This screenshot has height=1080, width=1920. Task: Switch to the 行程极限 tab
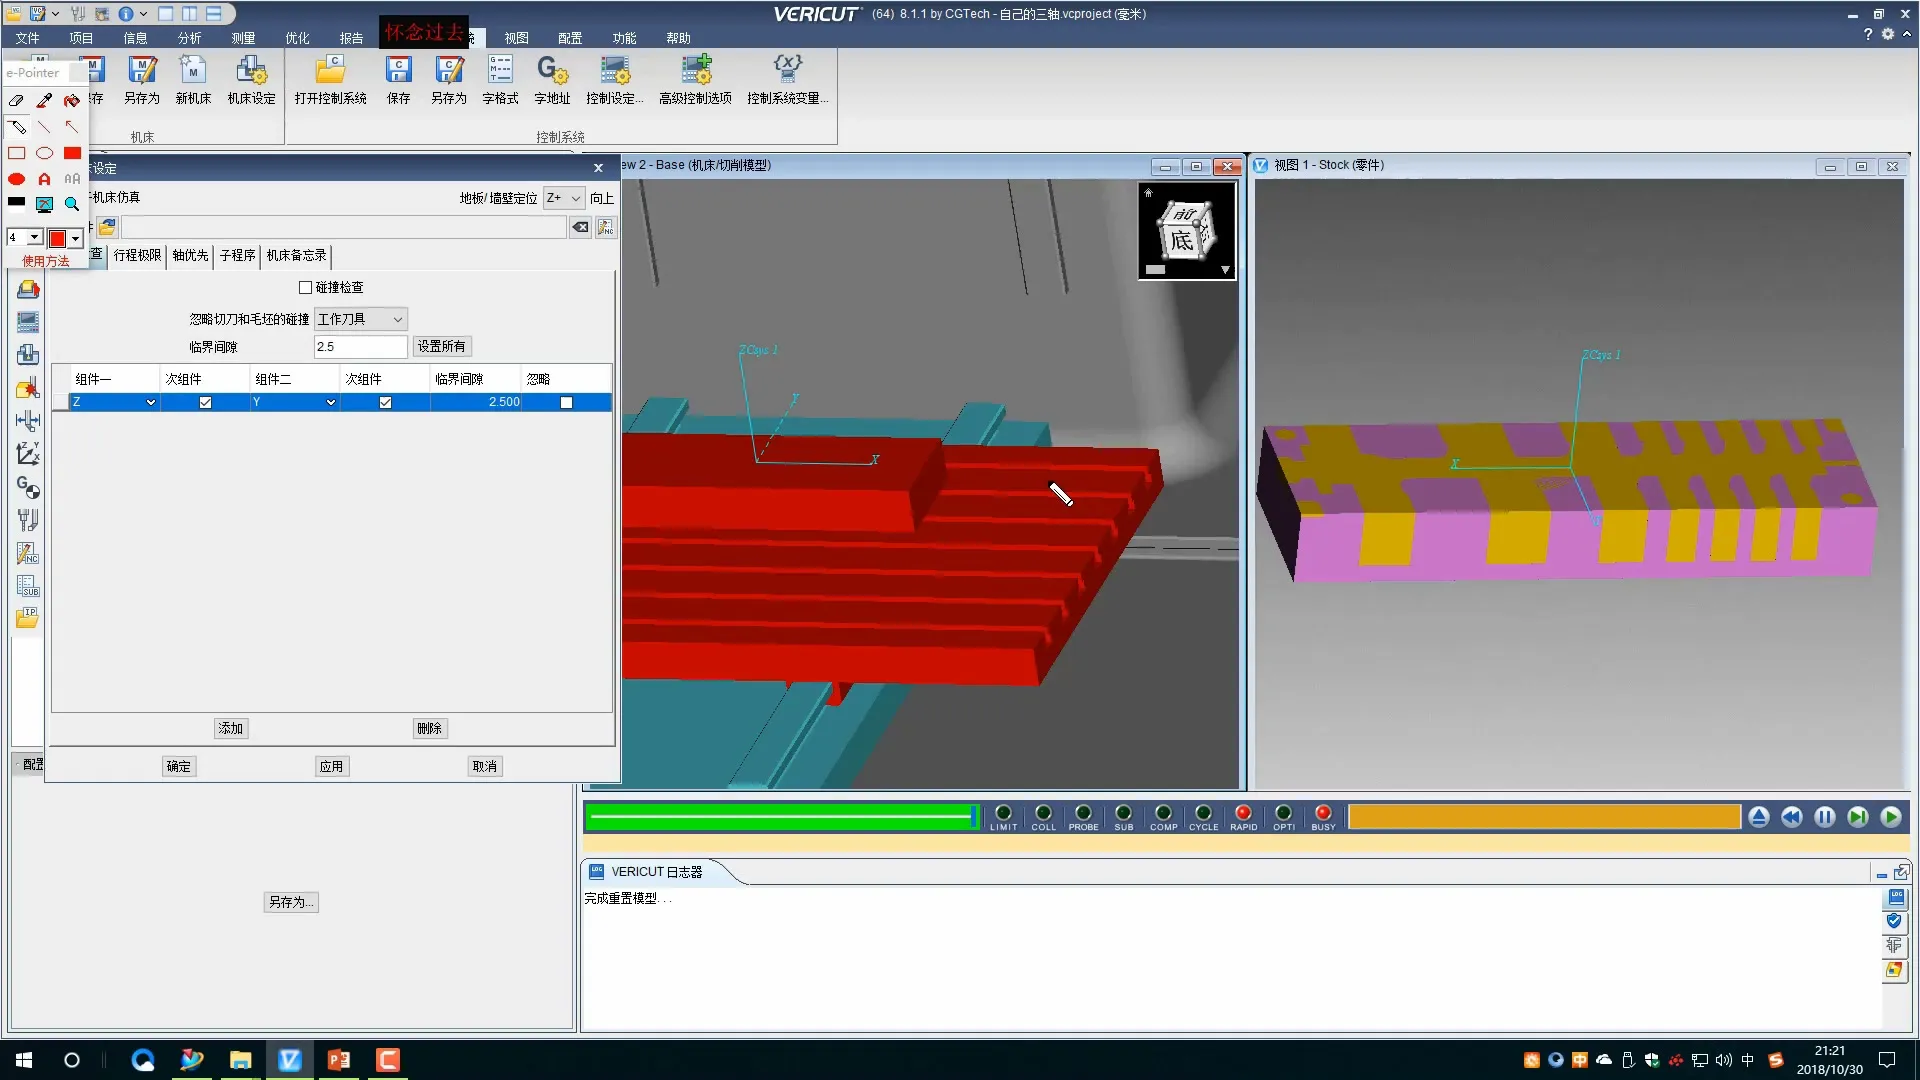137,255
